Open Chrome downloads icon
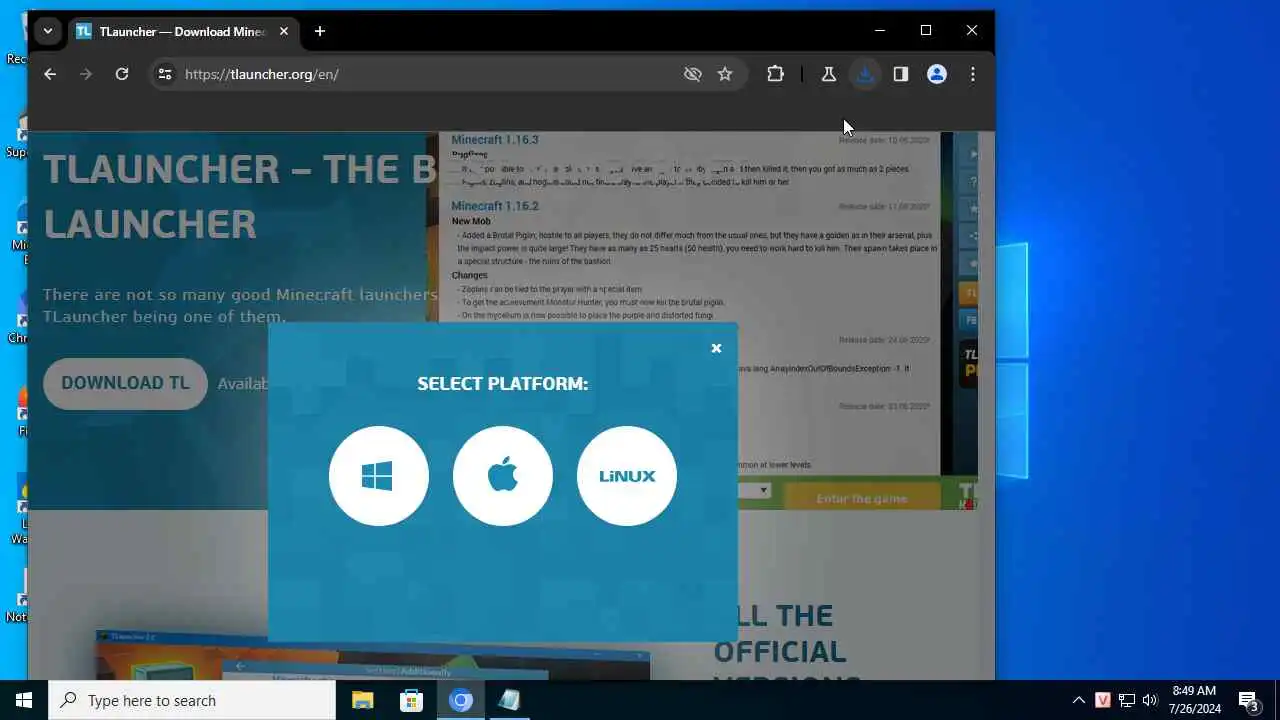Viewport: 1280px width, 720px height. tap(865, 74)
